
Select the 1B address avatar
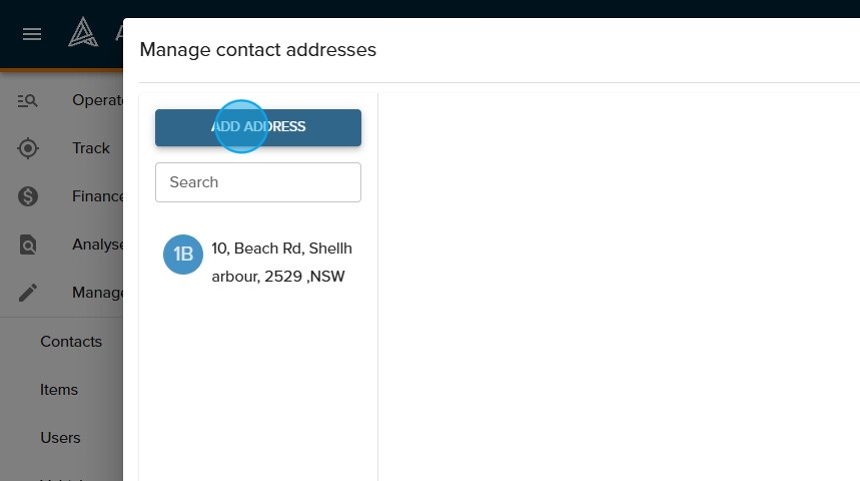click(183, 255)
